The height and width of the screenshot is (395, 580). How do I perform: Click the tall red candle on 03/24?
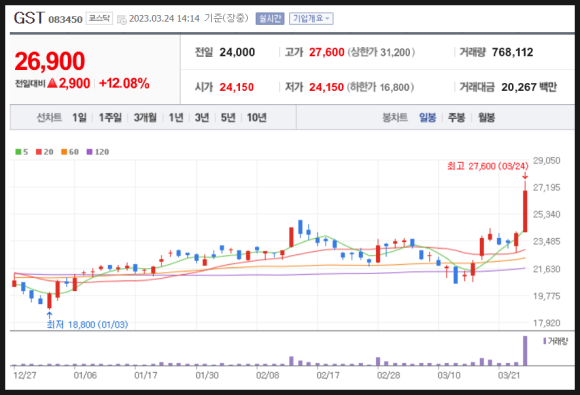point(525,211)
